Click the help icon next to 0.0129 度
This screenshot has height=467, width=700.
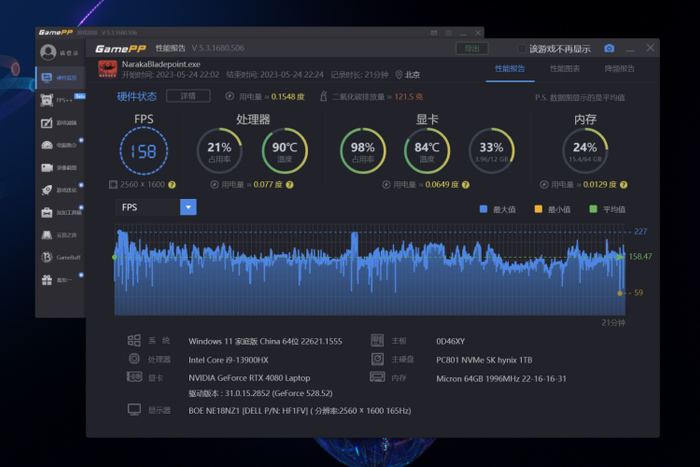(x=621, y=185)
